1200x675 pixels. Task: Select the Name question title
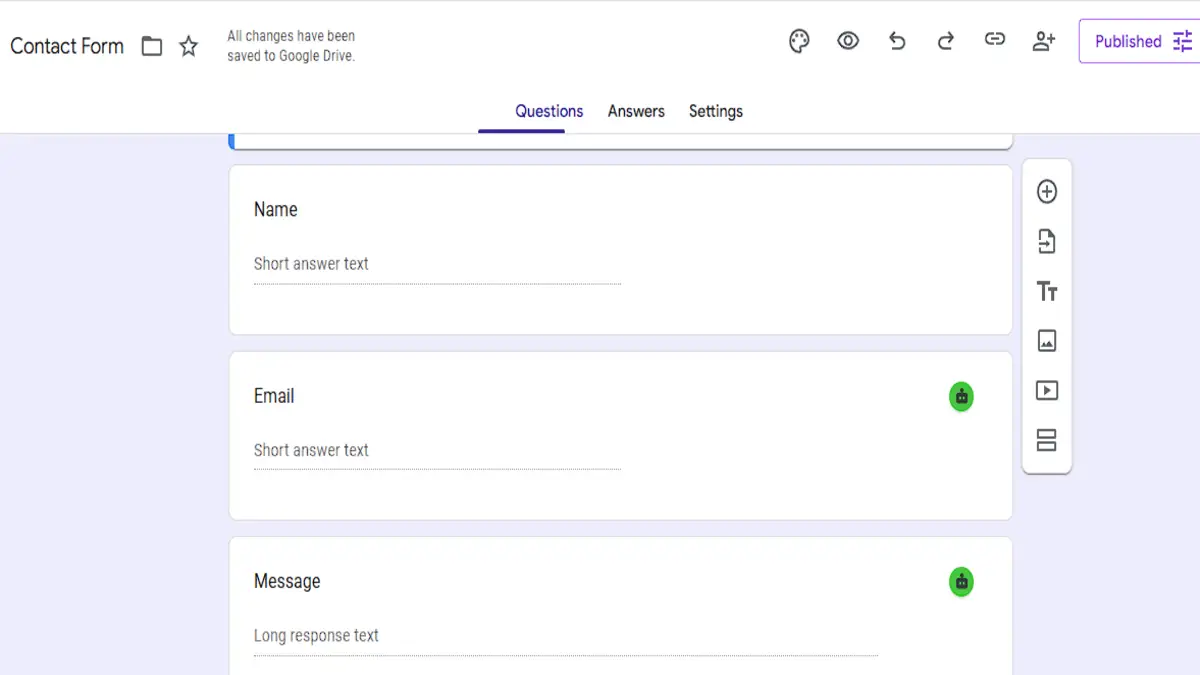pyautogui.click(x=275, y=209)
